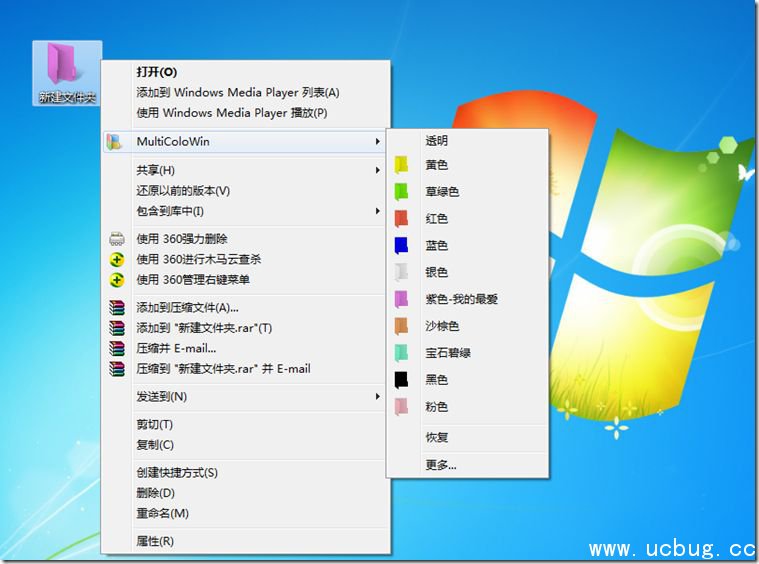
Task: Click the 使用 360管理右键菜单 text entry
Action: pos(193,280)
